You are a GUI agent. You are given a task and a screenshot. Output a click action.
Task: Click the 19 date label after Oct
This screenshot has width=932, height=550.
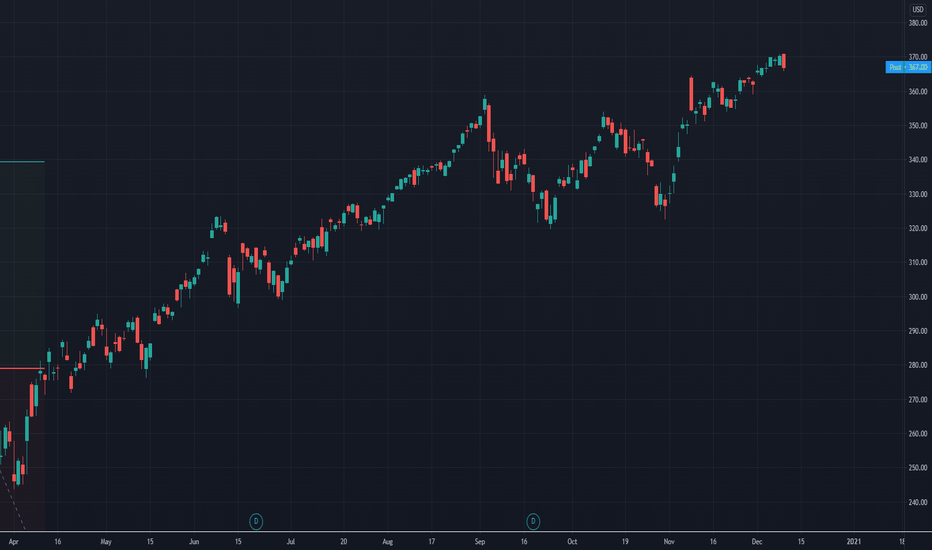coord(625,542)
